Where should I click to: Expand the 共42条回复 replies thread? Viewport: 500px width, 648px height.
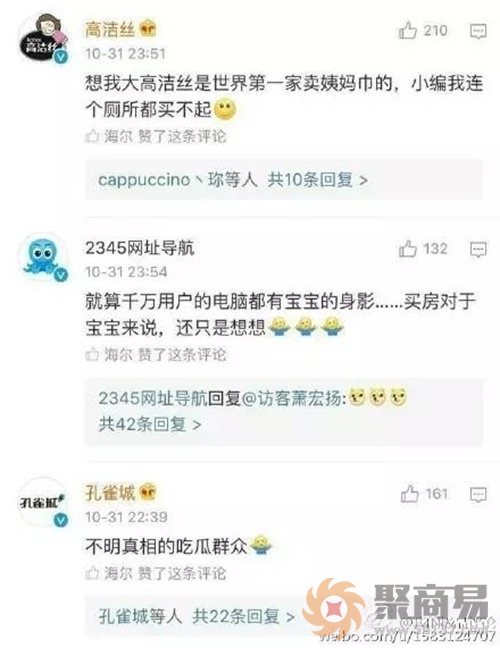tap(150, 424)
